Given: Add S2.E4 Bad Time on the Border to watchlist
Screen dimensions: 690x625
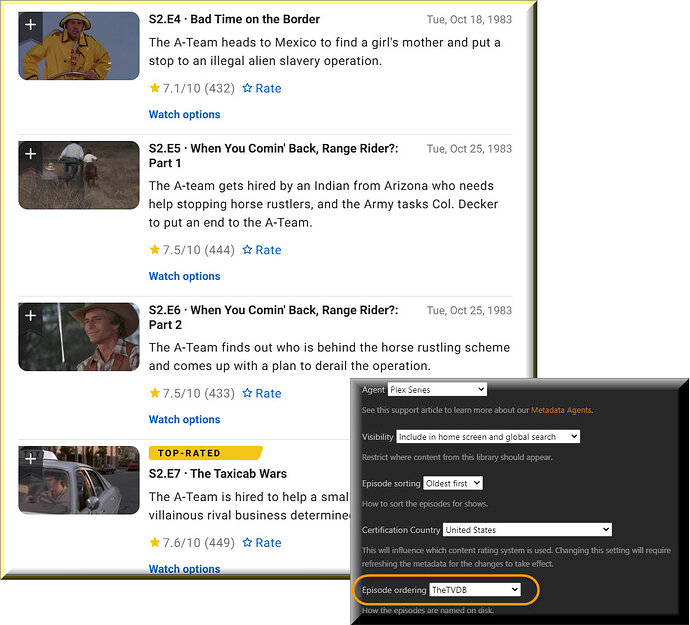Looking at the screenshot, I should tap(30, 25).
